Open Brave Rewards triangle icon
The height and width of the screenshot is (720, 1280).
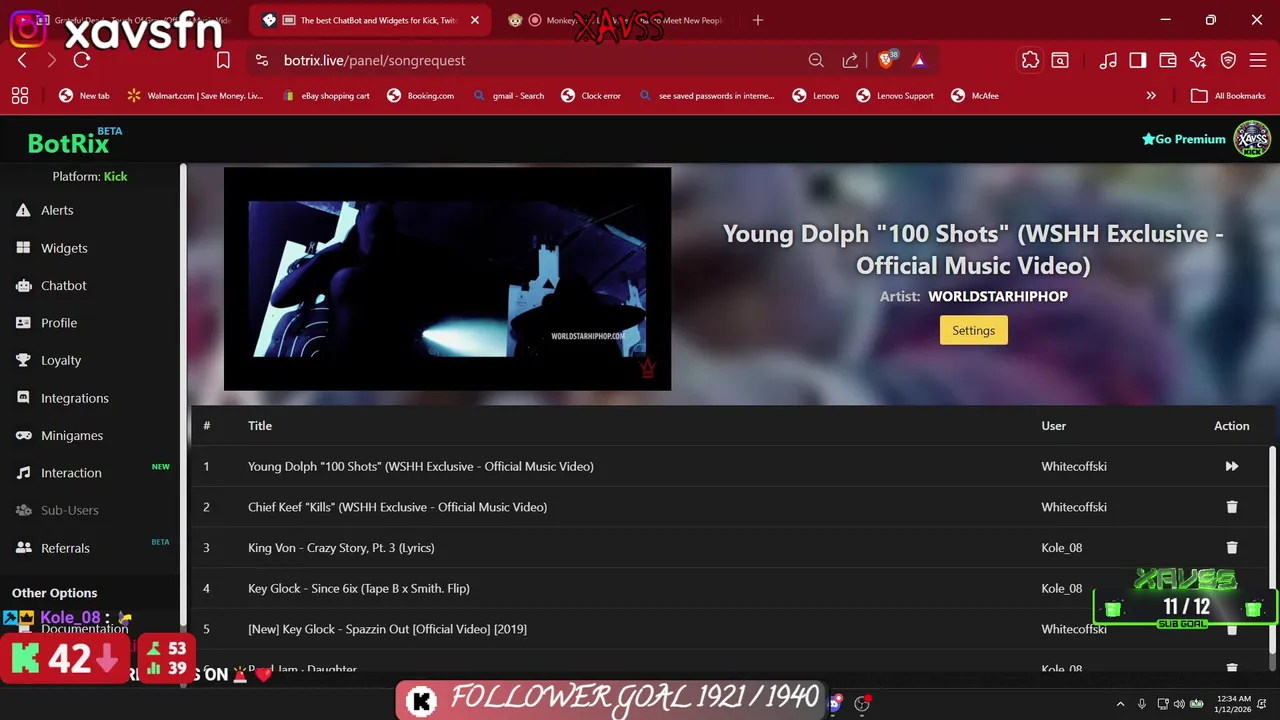tap(919, 60)
